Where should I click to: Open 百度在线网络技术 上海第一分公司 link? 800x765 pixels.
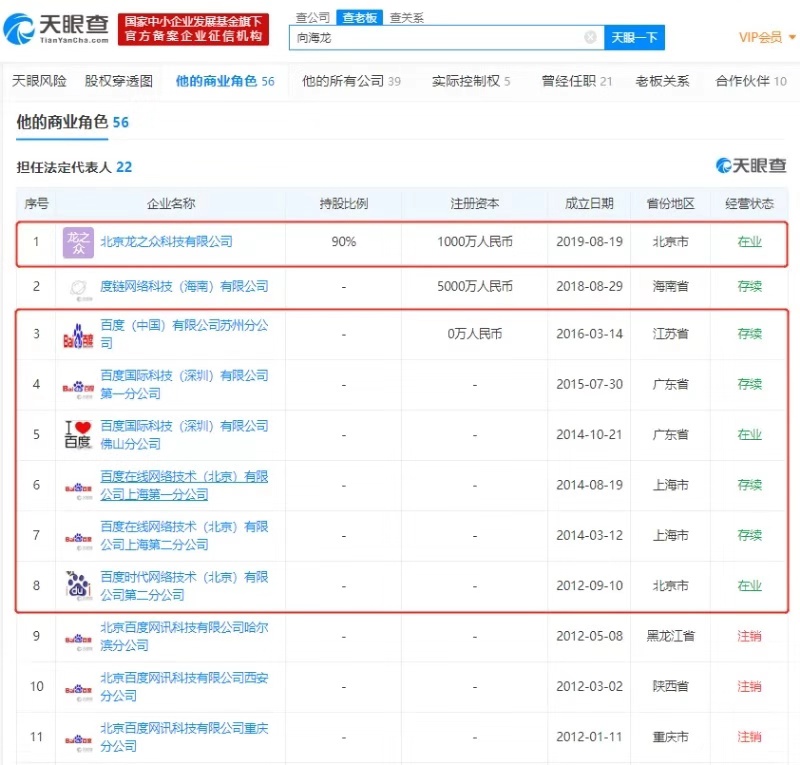184,485
